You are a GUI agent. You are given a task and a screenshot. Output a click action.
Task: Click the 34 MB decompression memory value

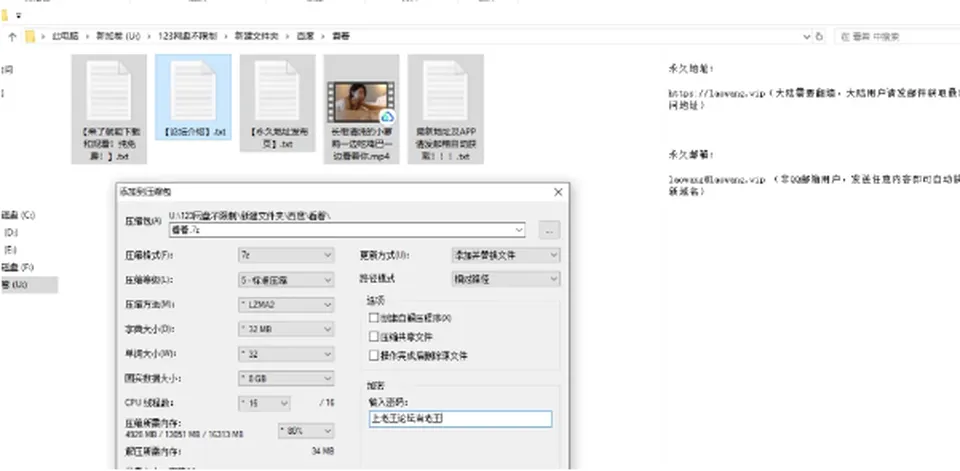tap(323, 451)
